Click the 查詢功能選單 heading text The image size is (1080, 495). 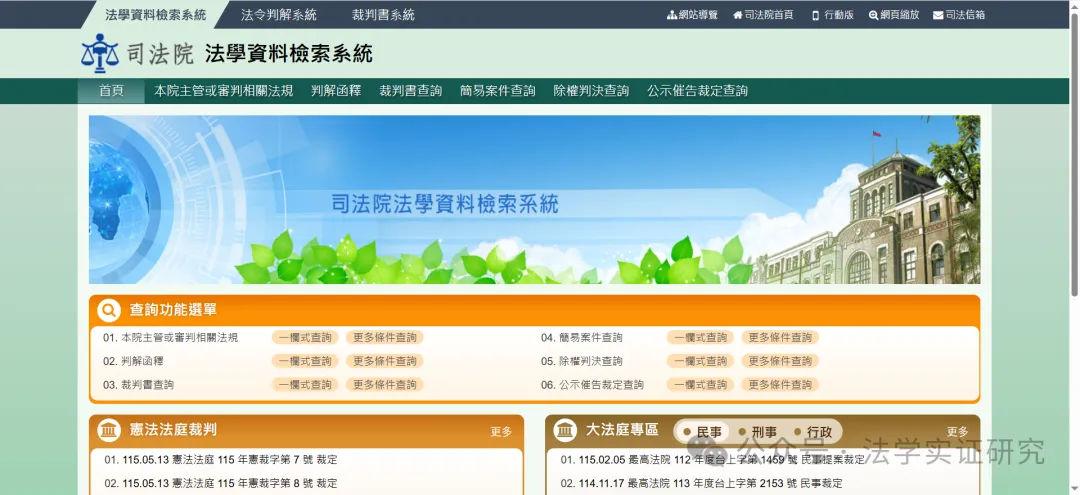pos(174,310)
